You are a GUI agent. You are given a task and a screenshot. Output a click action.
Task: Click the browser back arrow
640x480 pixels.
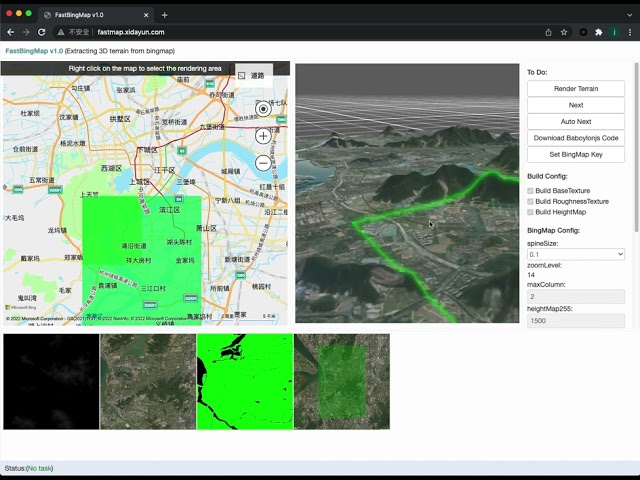click(x=11, y=32)
